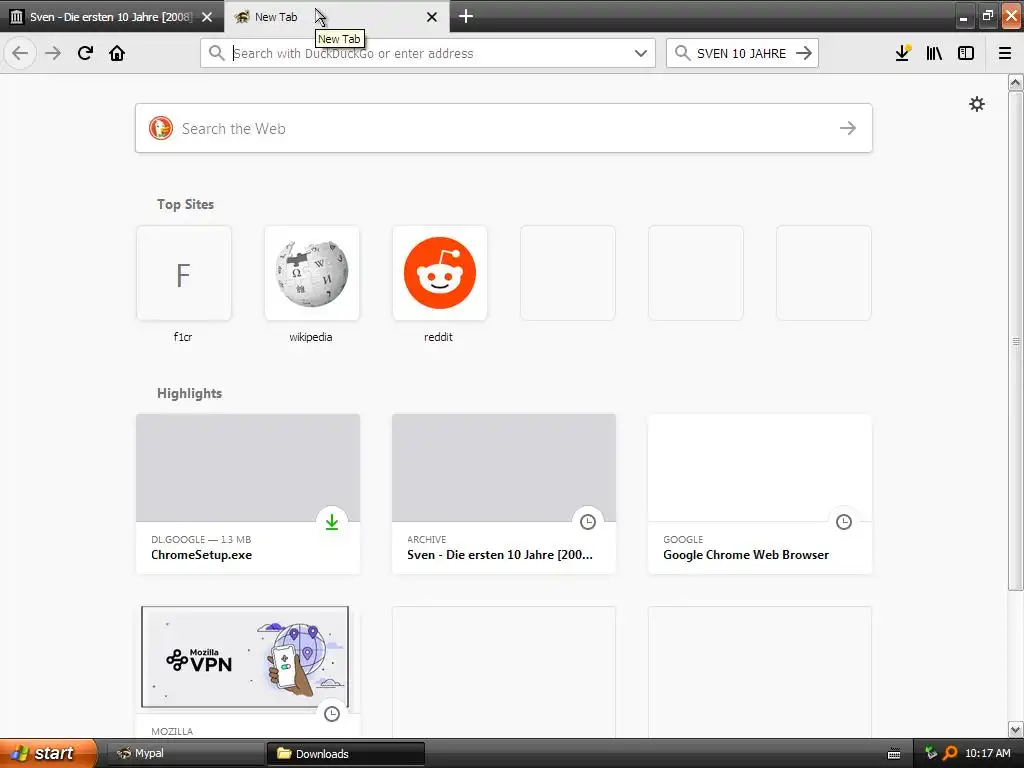Screen dimensions: 1024x768
Task: Focus the Search the Web field
Action: tap(504, 128)
